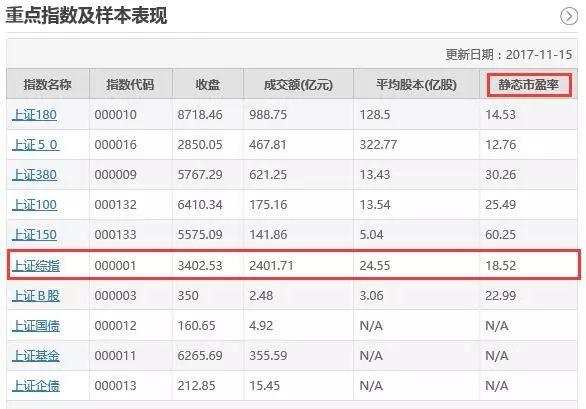Click average share capital 322.77
Screen dimensions: 586x409
pos(378,145)
